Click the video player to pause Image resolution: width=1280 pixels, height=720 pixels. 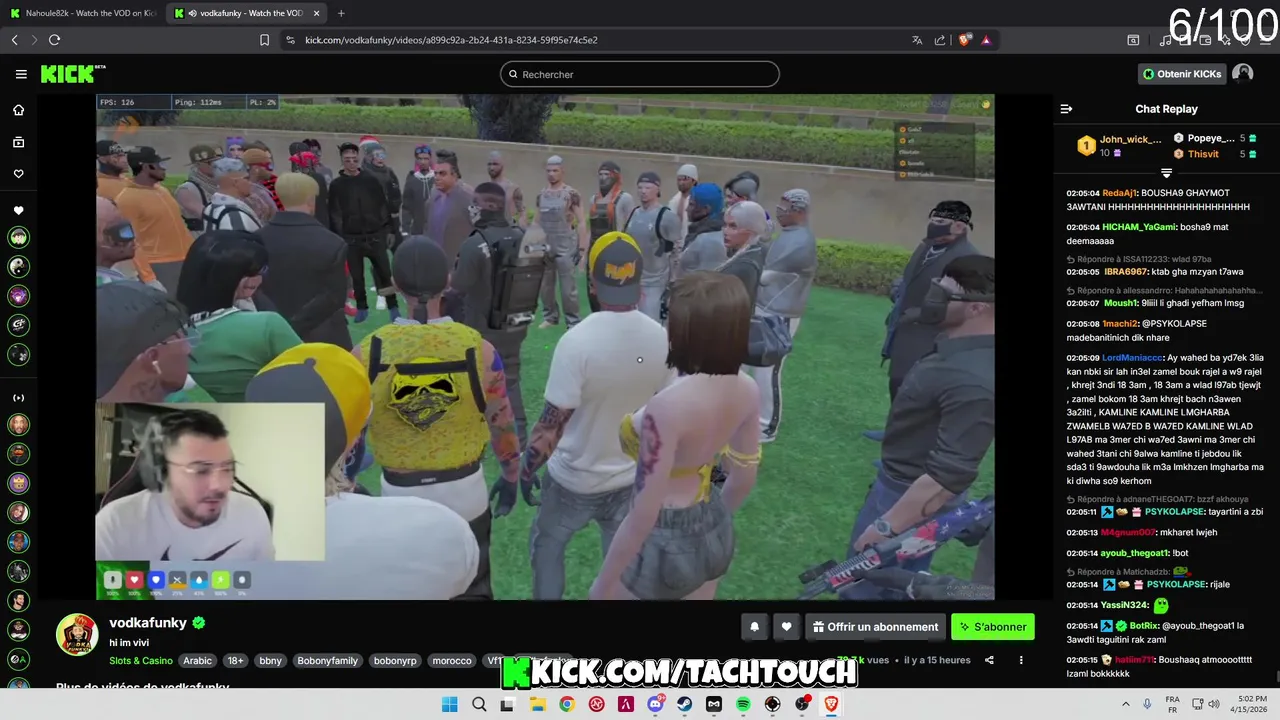tap(545, 347)
